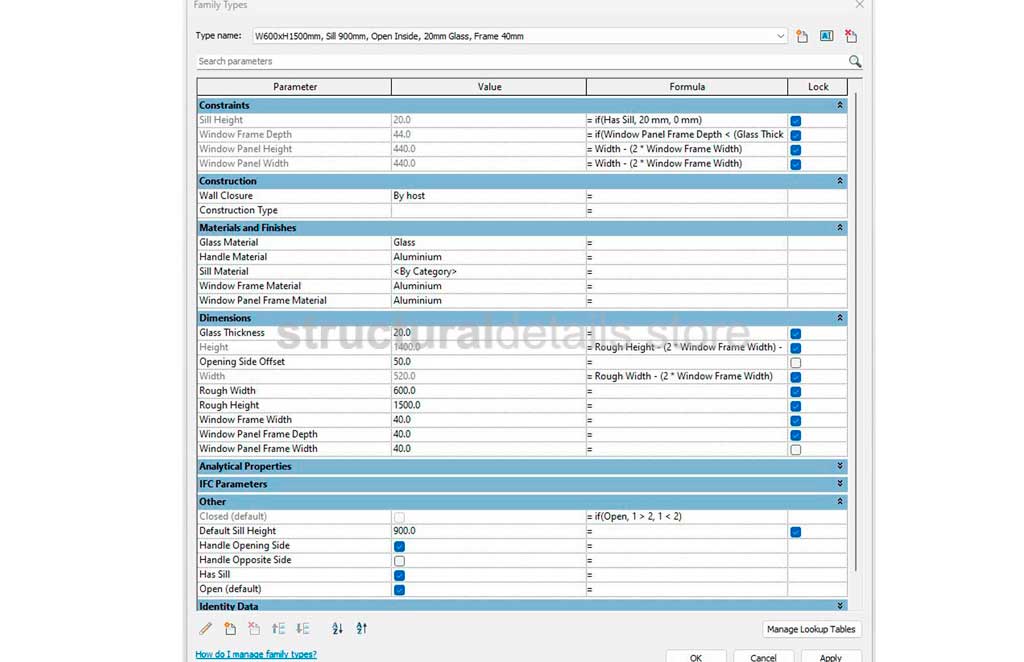The image size is (1024, 662).
Task: Click the Formula column header
Action: pyautogui.click(x=687, y=87)
